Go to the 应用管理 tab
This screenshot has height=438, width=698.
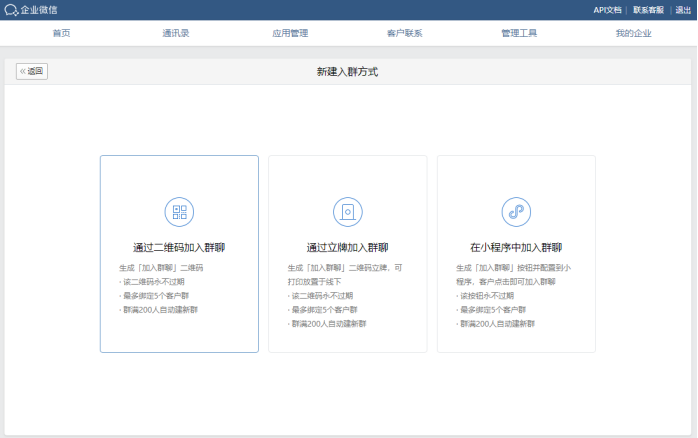[290, 33]
